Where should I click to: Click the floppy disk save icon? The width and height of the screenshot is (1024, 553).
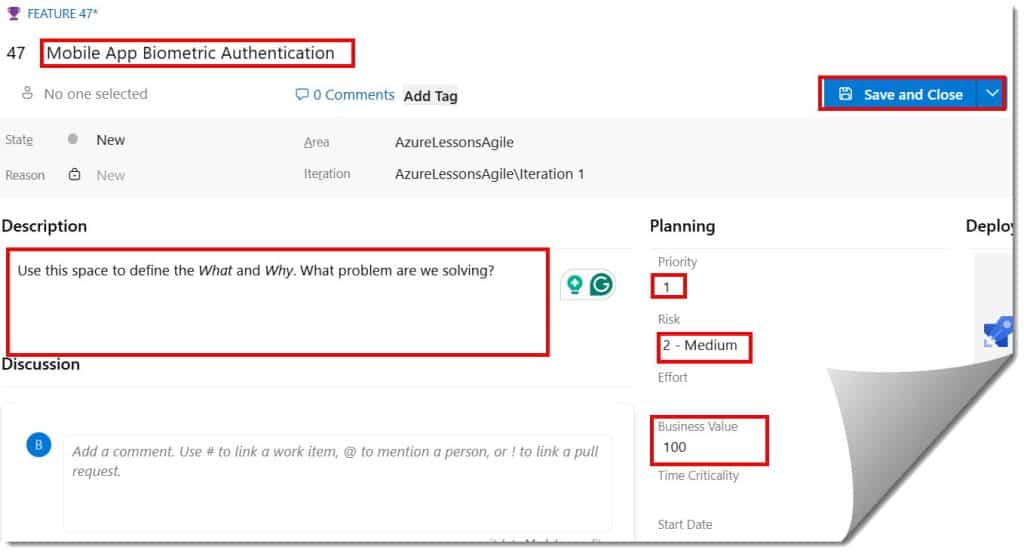[x=845, y=94]
